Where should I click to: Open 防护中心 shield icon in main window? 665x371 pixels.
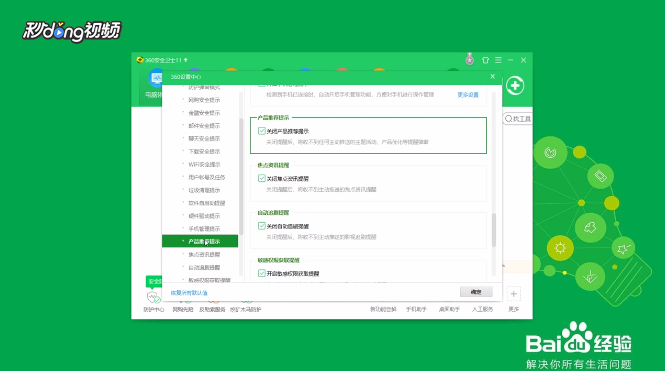(x=154, y=297)
